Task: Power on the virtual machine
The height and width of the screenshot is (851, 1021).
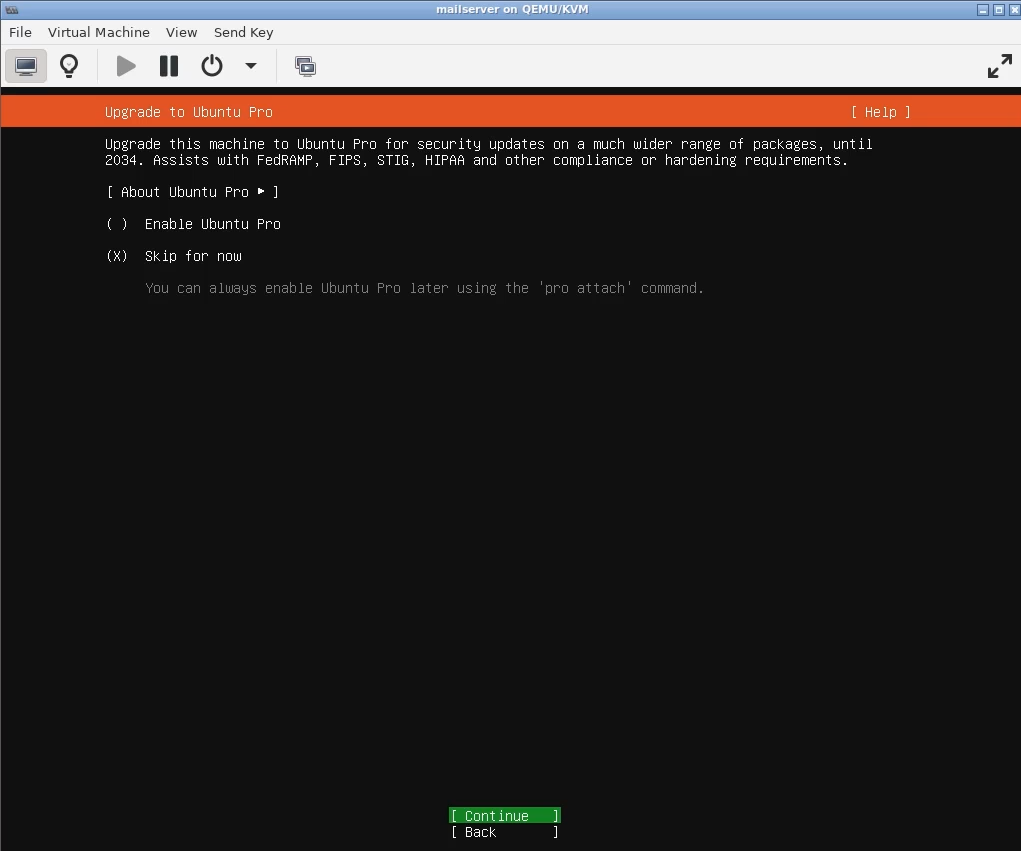Action: [126, 66]
